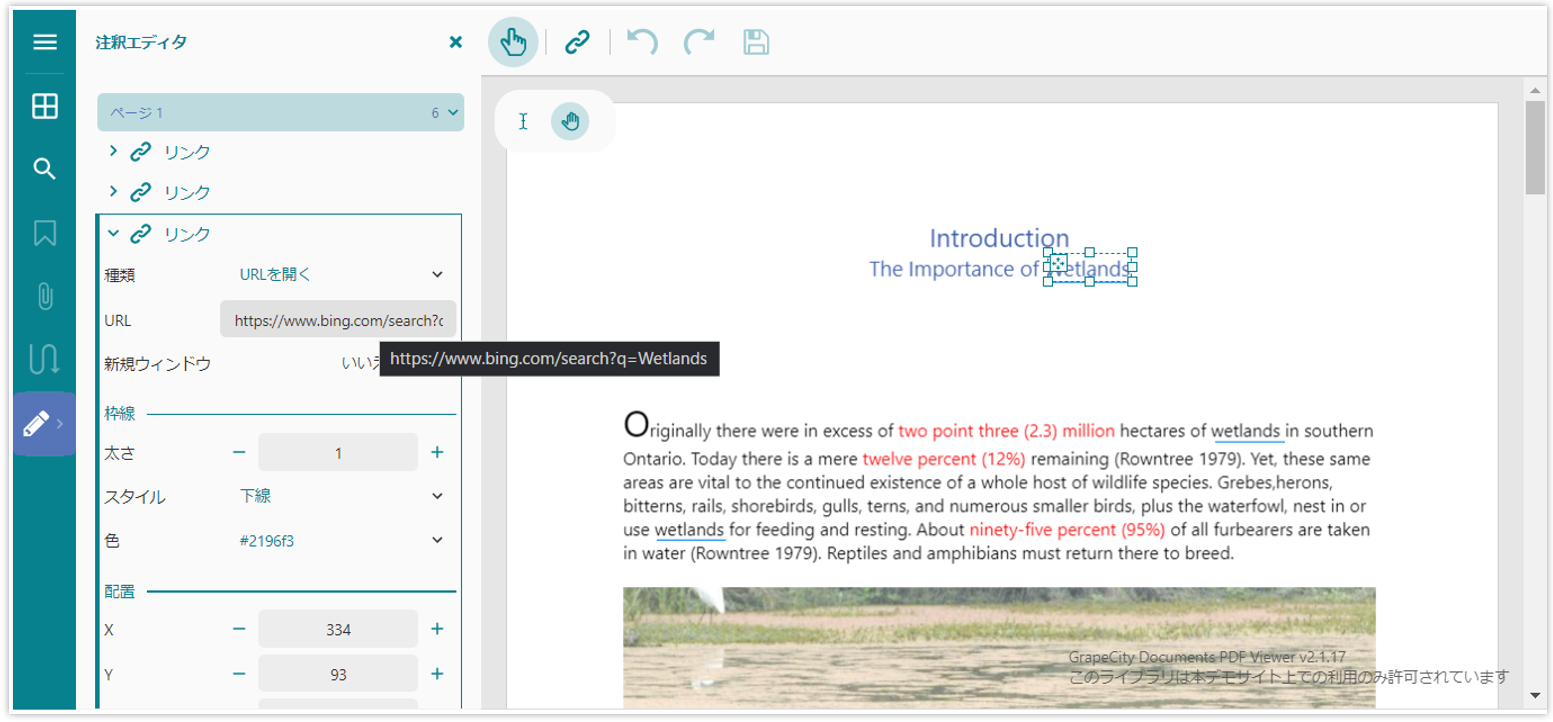Click the redo arrow in toolbar
Image resolution: width=1553 pixels, height=722 pixels.
coord(699,42)
